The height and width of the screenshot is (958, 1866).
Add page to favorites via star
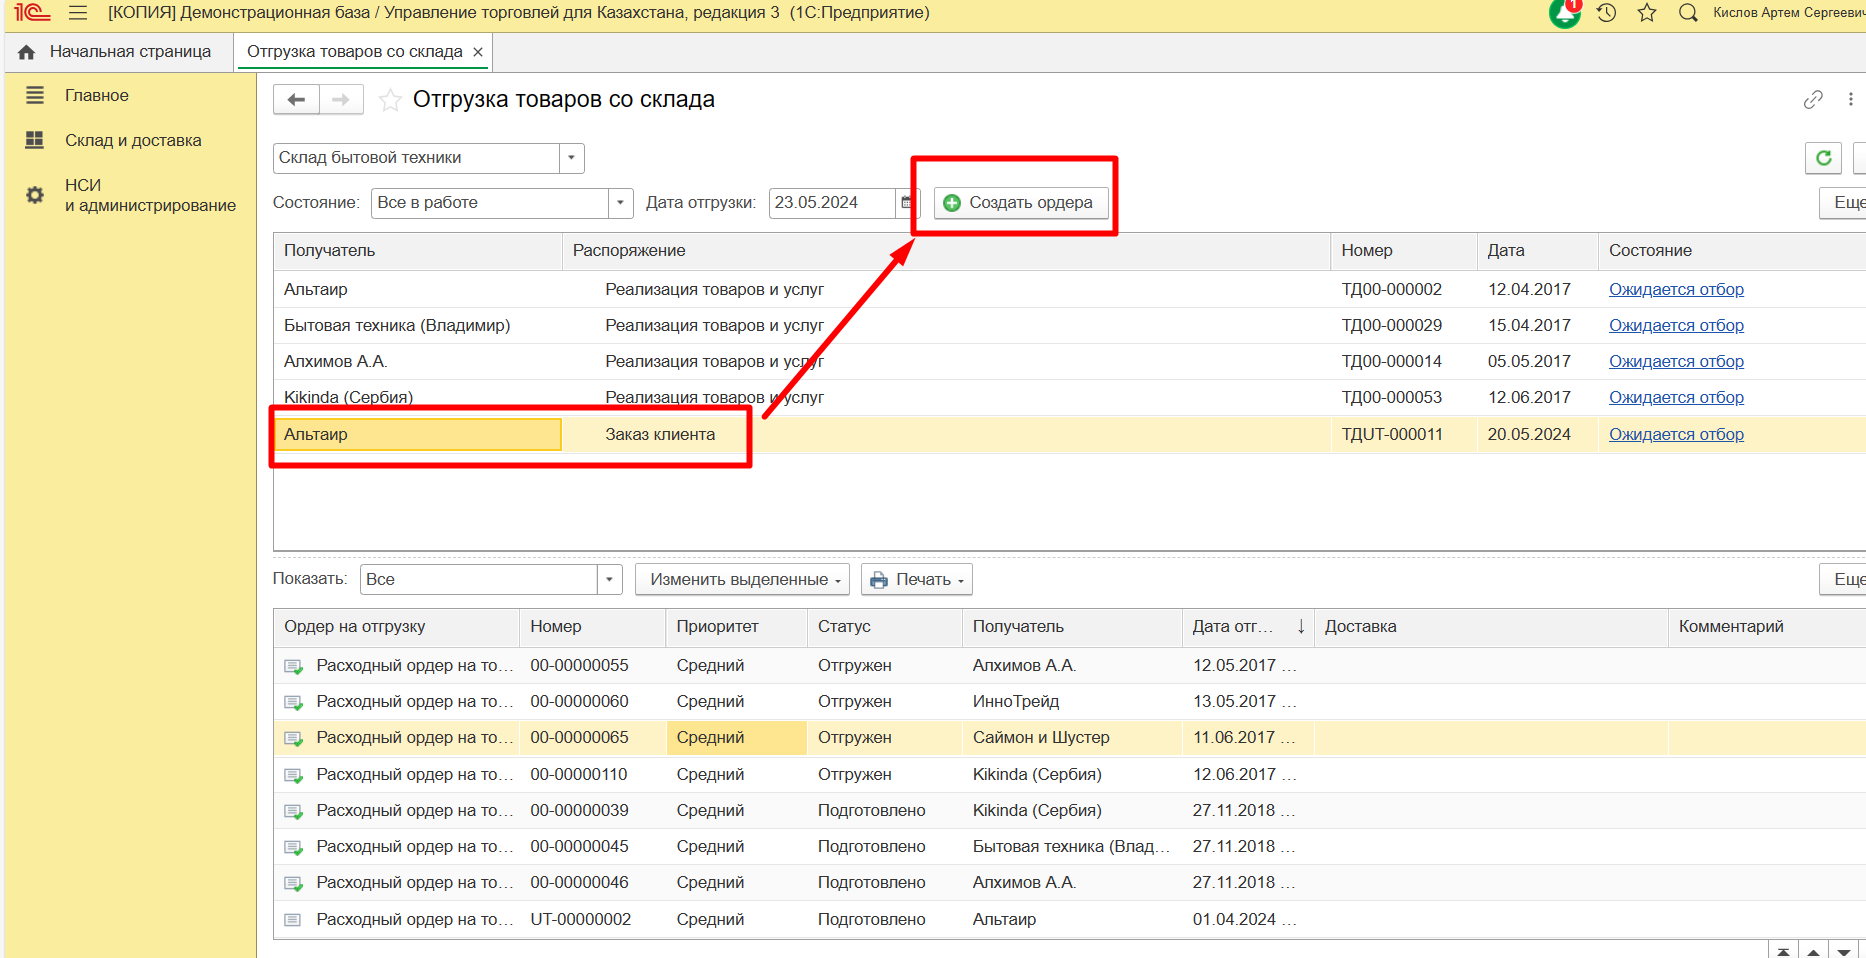click(390, 100)
